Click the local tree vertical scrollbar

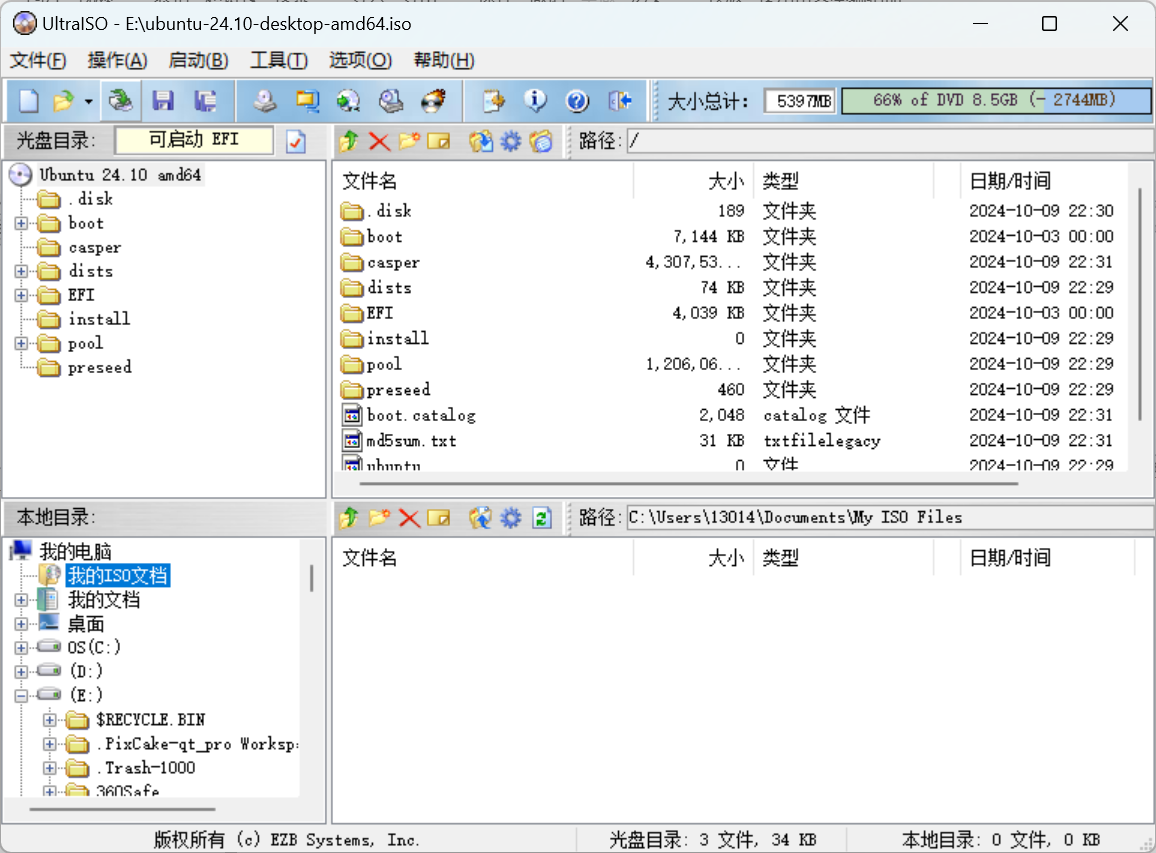coord(311,579)
